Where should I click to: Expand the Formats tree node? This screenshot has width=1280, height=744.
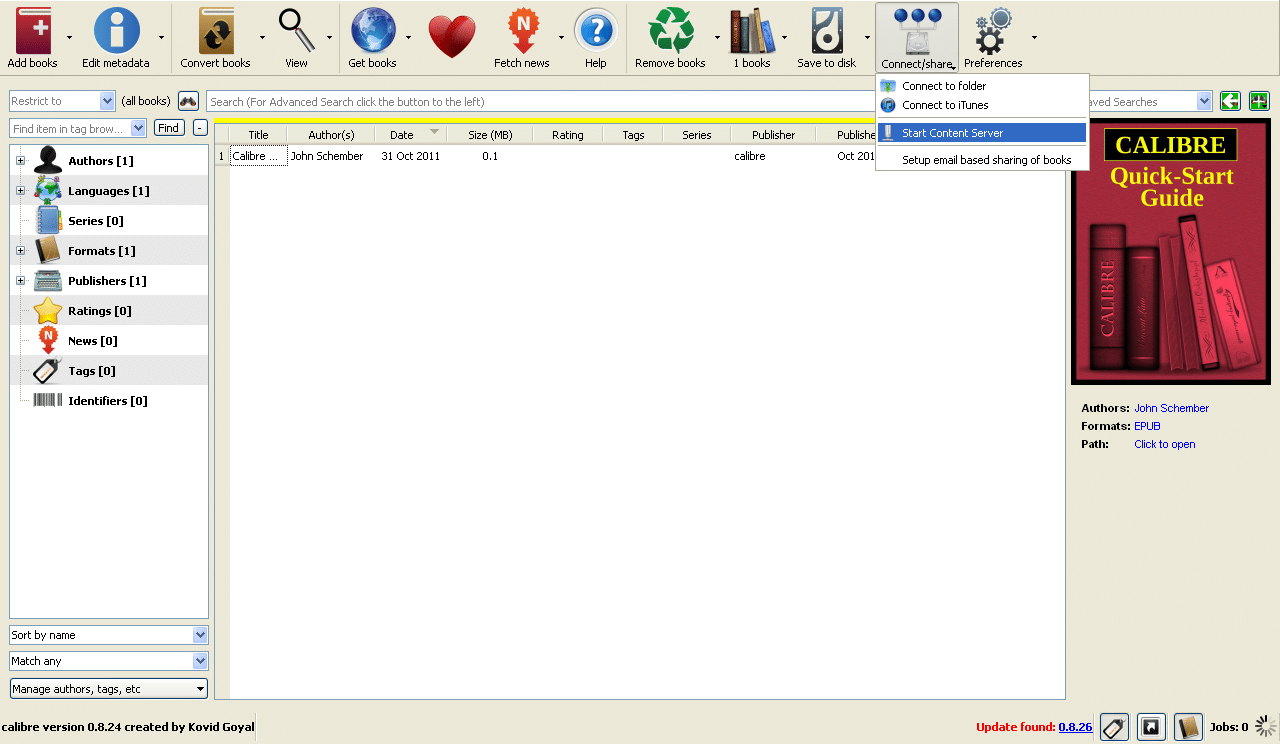point(20,251)
